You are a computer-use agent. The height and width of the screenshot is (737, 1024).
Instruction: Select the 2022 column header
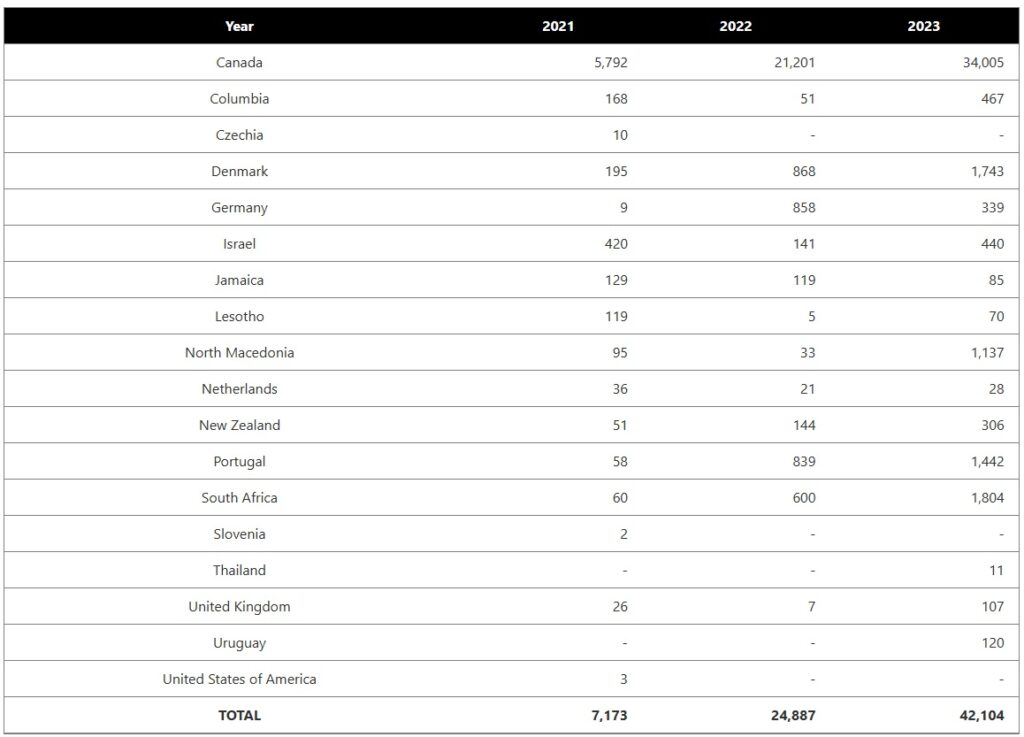click(x=735, y=26)
